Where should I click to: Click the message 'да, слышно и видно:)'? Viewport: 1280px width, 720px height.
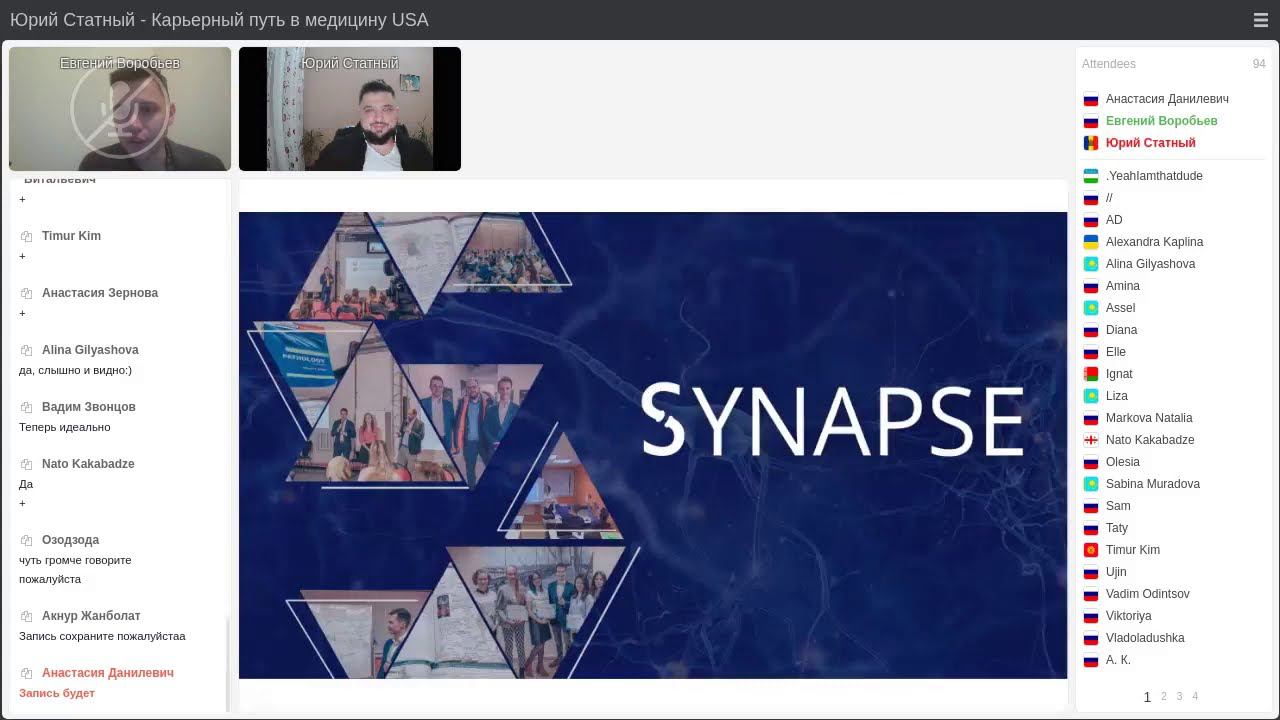[75, 370]
